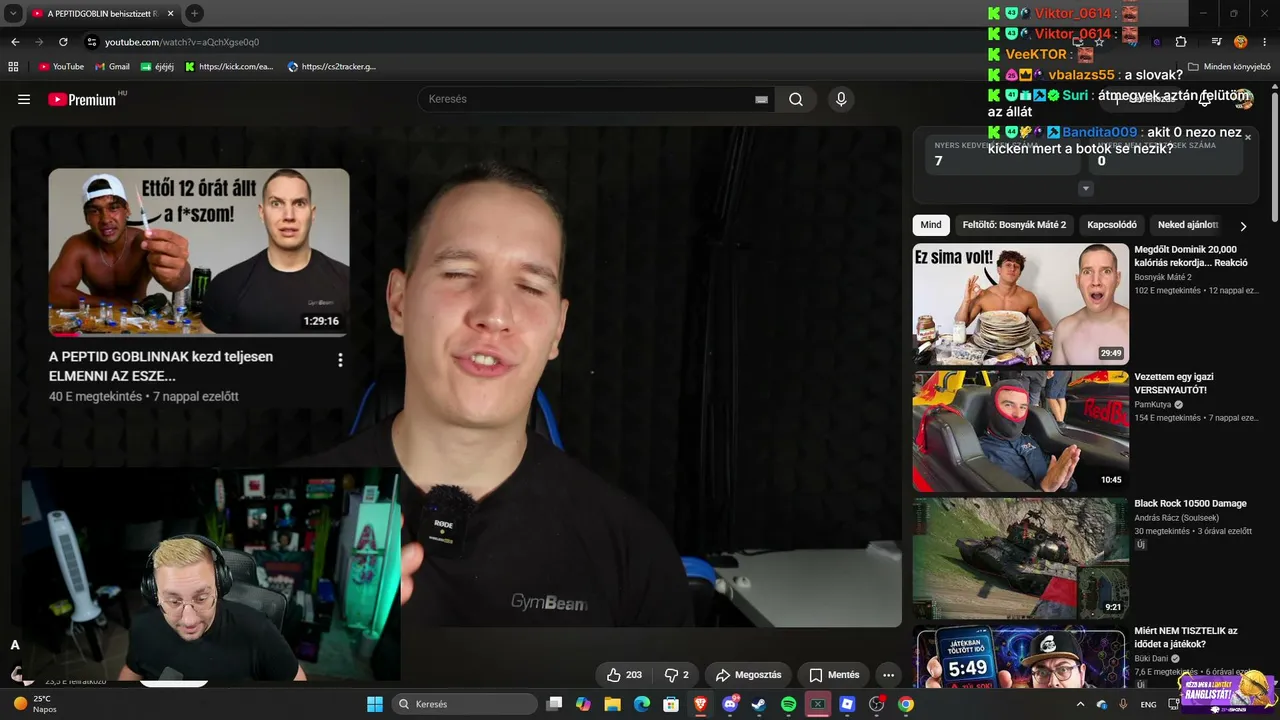Select the Neked ajánlott filter chip

point(1188,225)
